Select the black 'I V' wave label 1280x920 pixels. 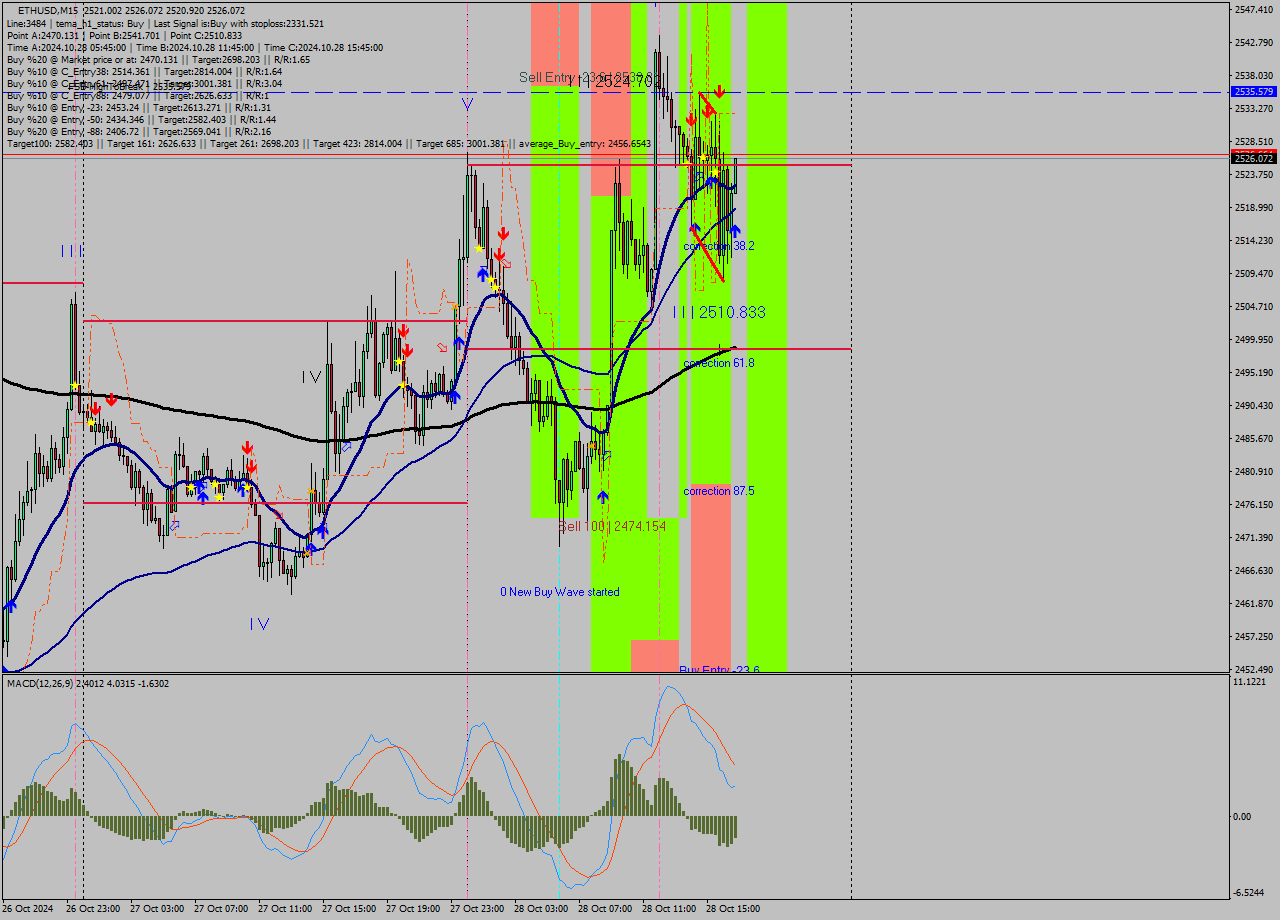click(x=312, y=377)
